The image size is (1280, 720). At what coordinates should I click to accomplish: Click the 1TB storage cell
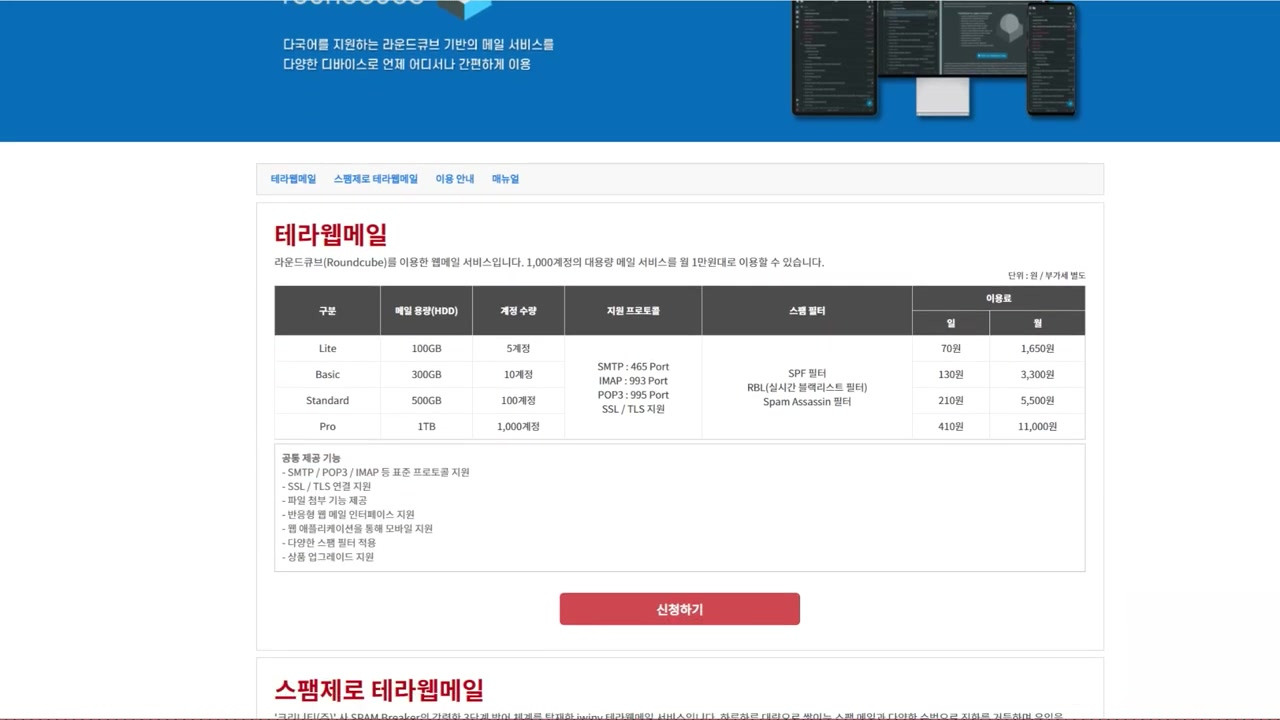point(427,426)
